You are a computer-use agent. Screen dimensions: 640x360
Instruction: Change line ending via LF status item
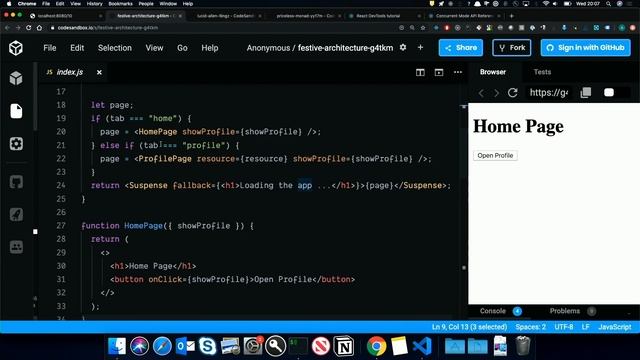585,327
